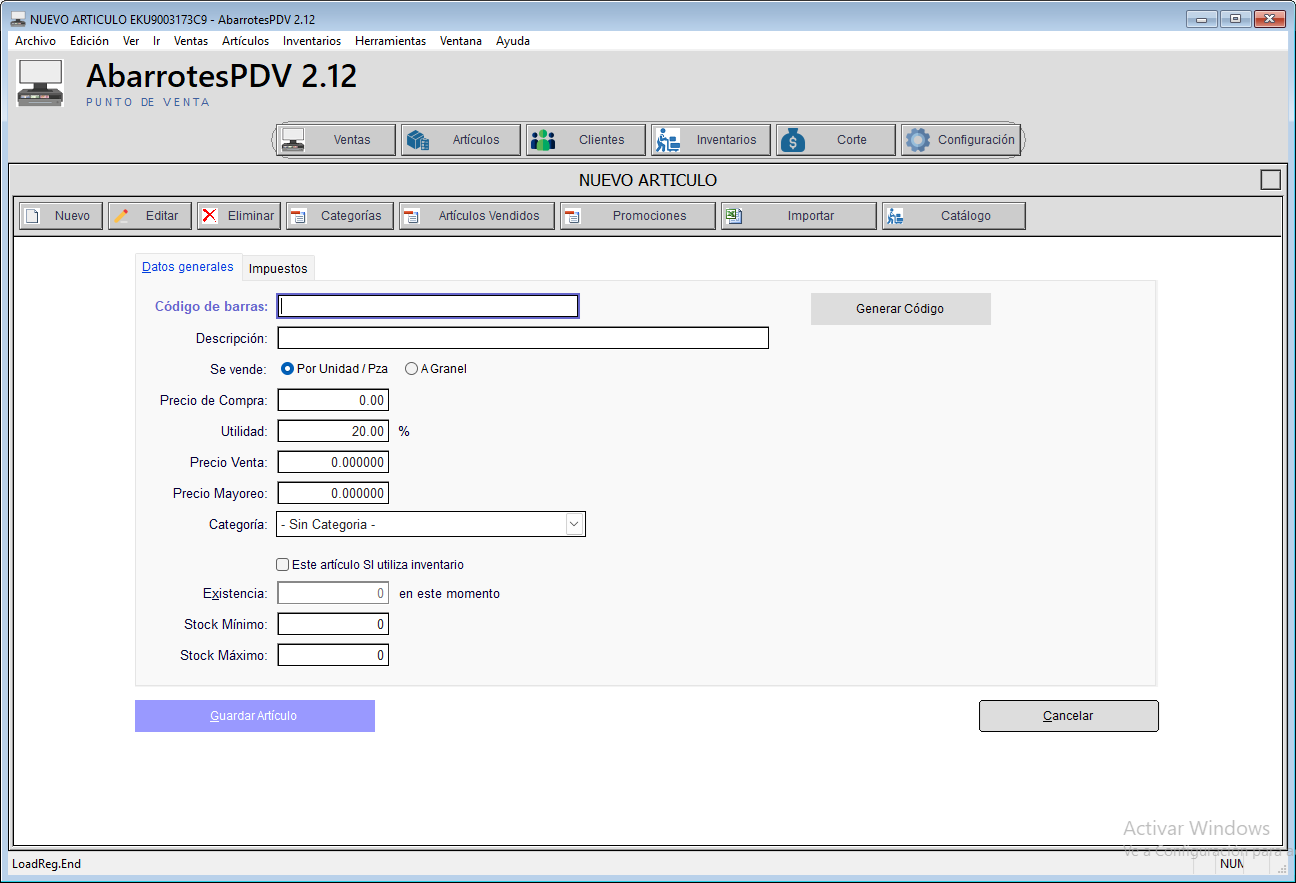The image size is (1296, 883).
Task: Create a new article with Nuevo
Action: (x=61, y=216)
